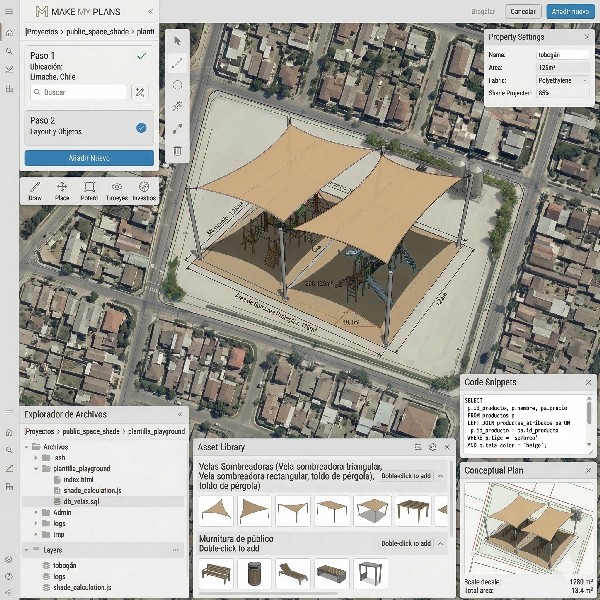
Task: Select the park bench thumbnail
Action: click(x=216, y=573)
